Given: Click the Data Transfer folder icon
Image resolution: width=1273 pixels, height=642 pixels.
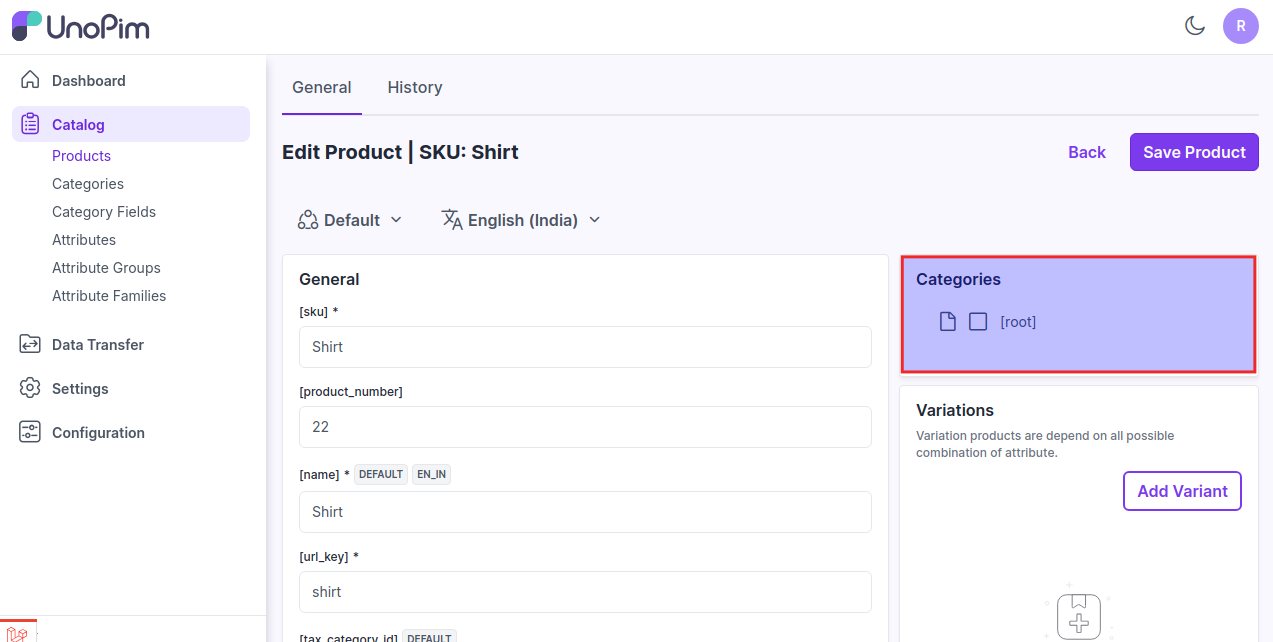Looking at the screenshot, I should click(30, 344).
